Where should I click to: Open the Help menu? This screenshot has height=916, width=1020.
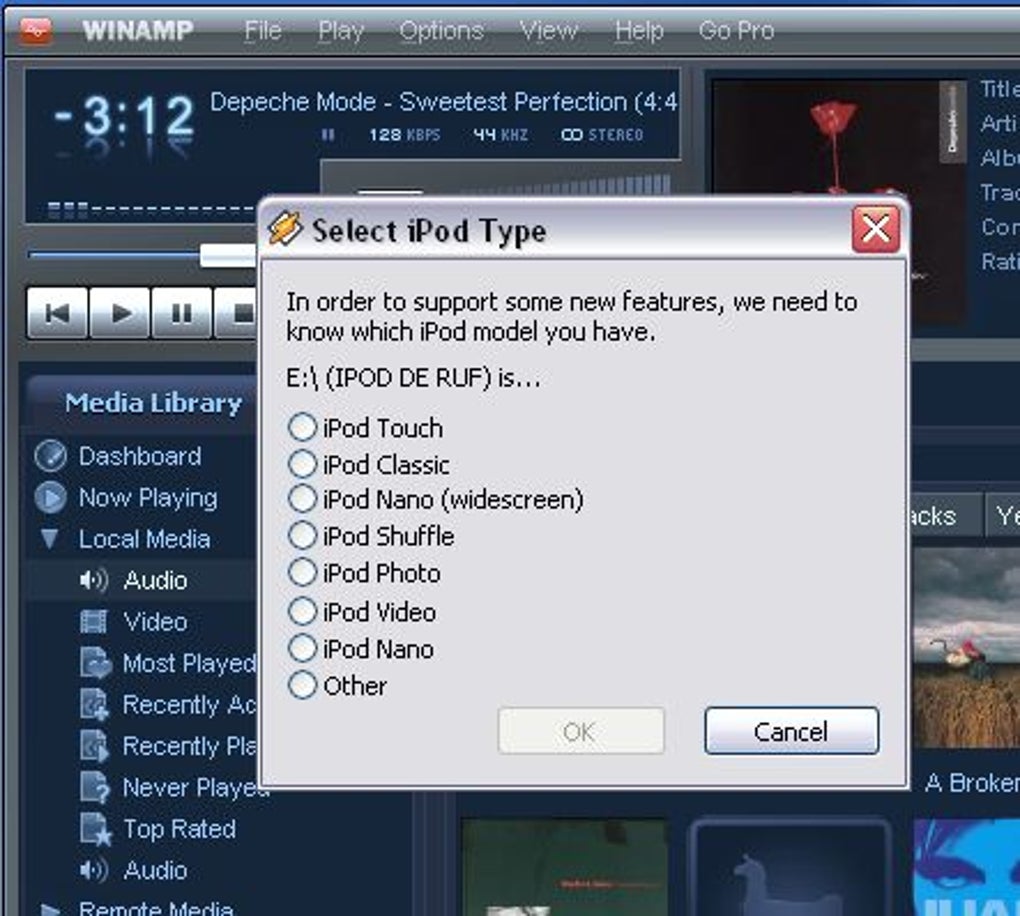[639, 31]
